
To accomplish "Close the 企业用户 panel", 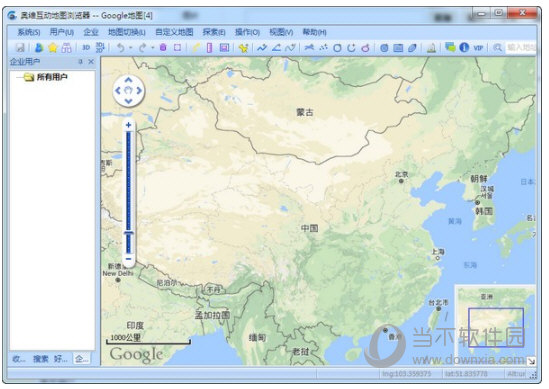I will click(x=91, y=62).
